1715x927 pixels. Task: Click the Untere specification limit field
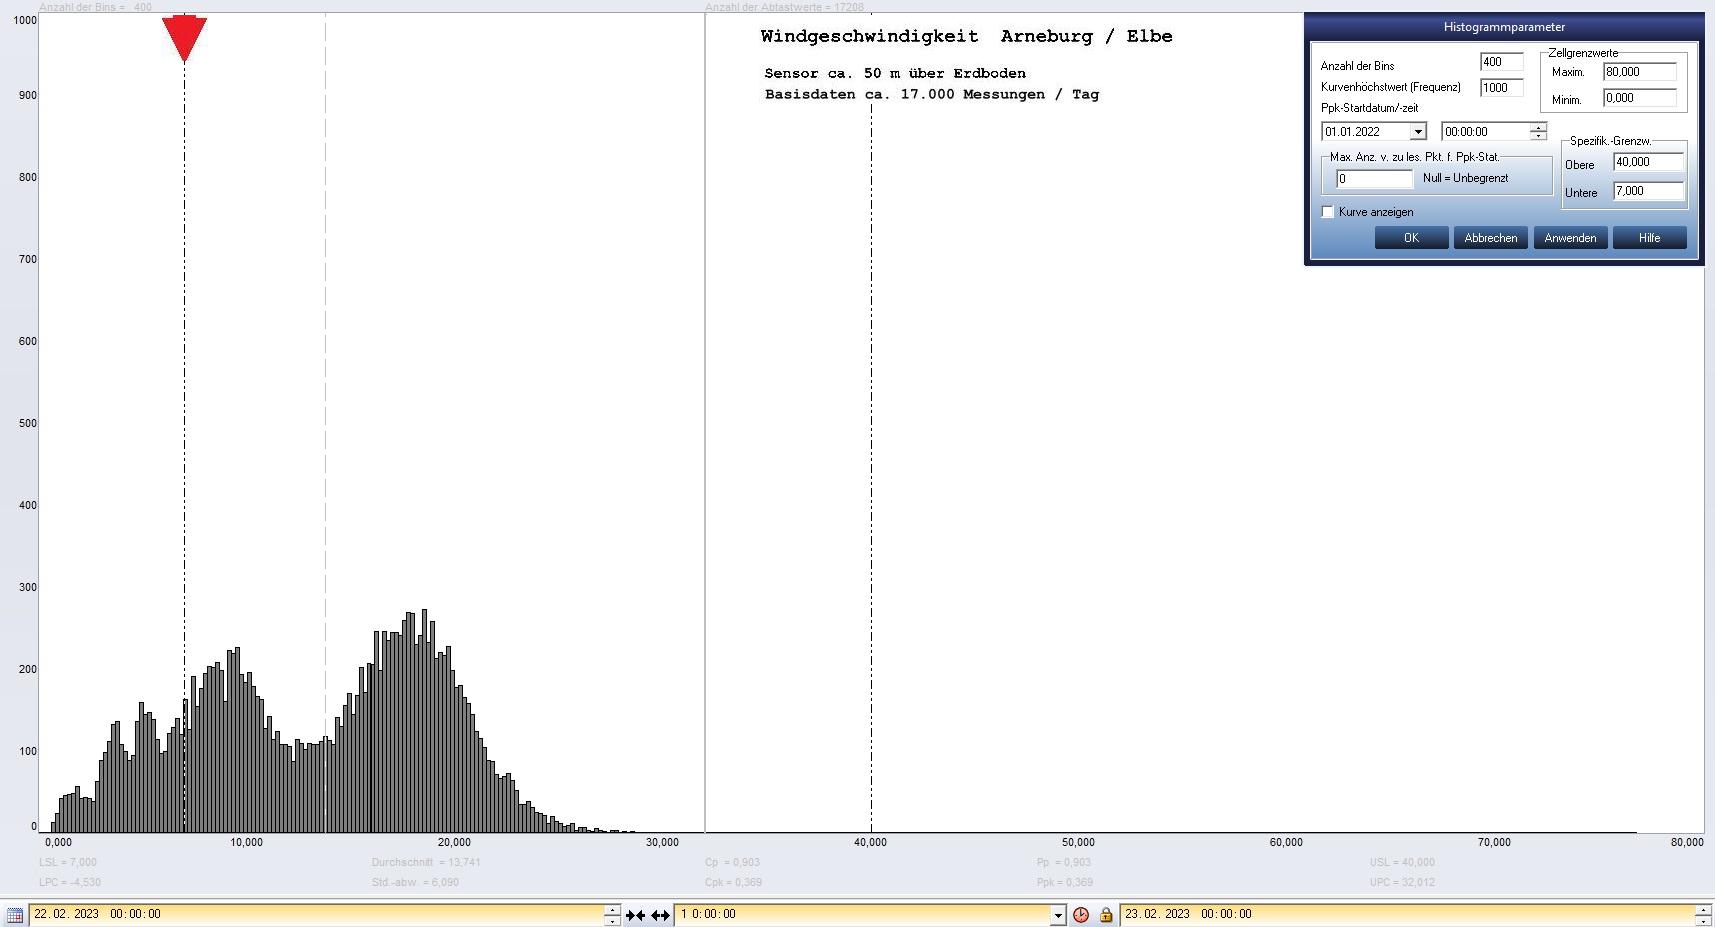(x=1648, y=191)
